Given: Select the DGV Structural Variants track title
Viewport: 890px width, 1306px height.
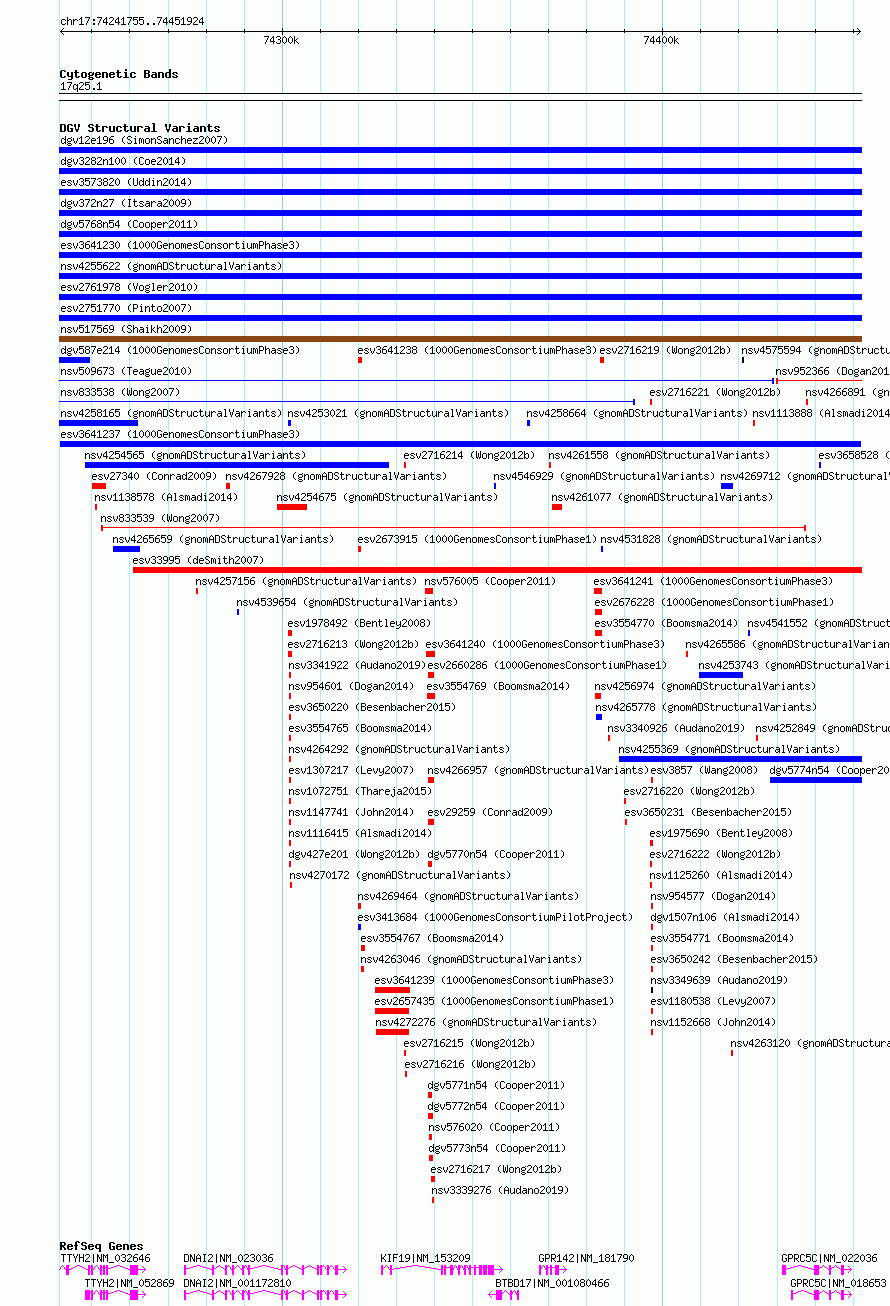Looking at the screenshot, I should pos(140,128).
